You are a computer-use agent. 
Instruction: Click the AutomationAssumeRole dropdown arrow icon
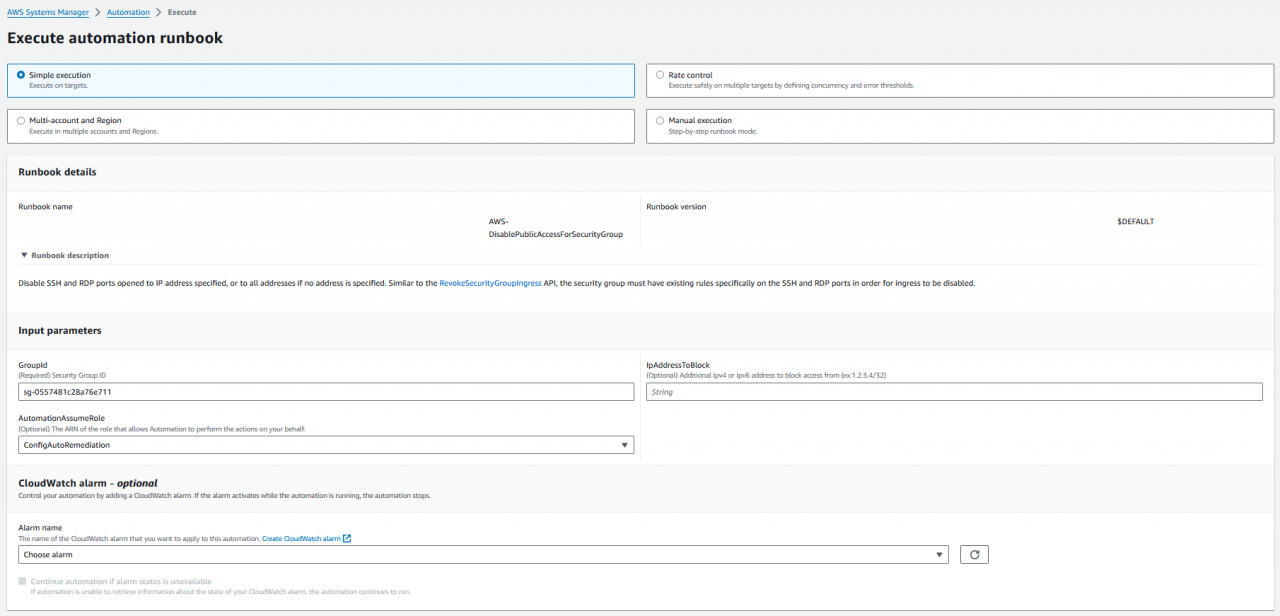tap(625, 444)
